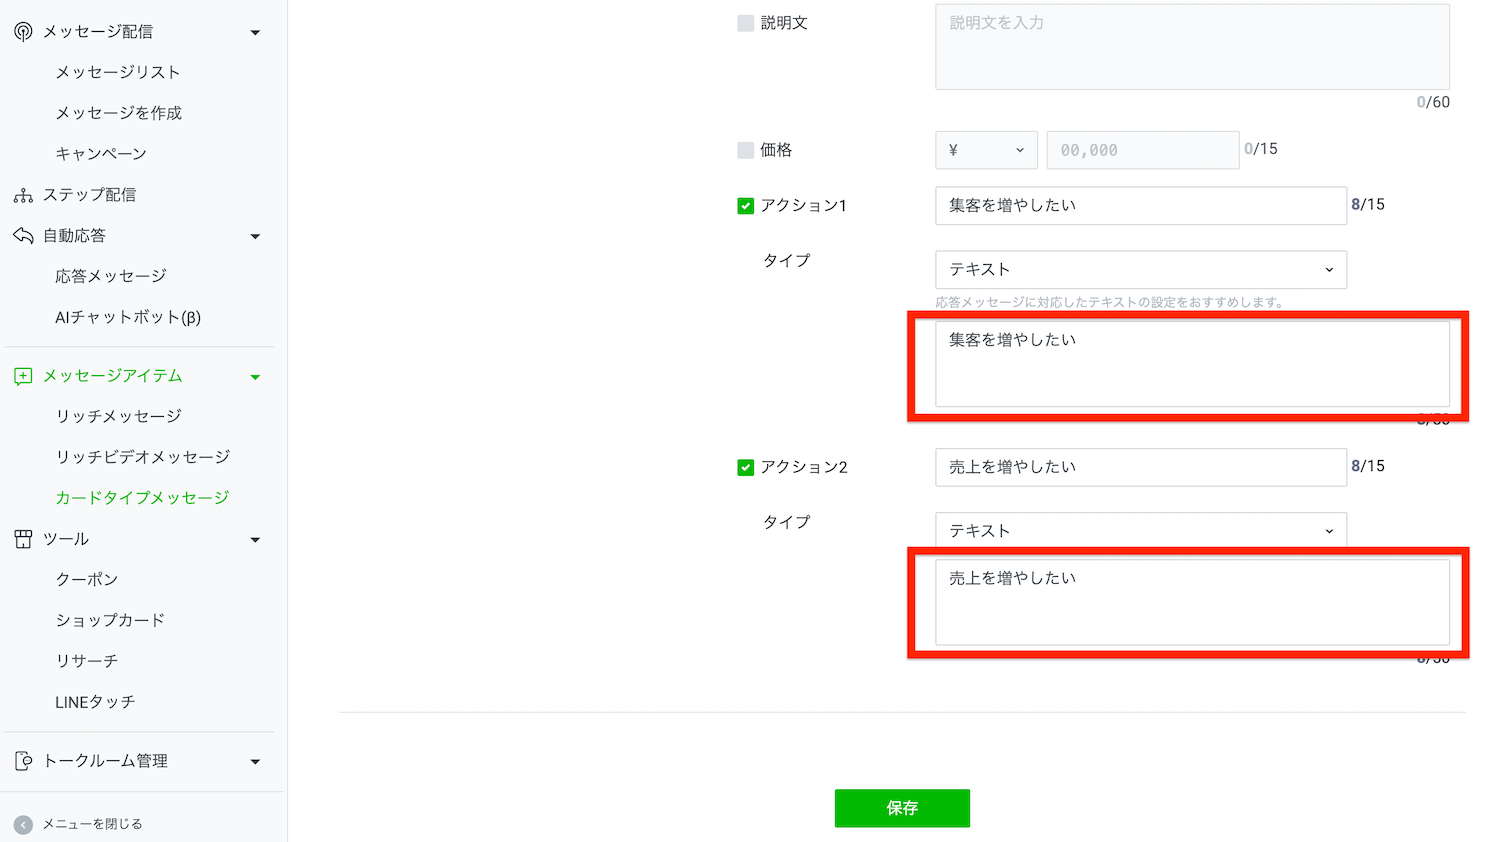Enable the 価格 checkbox
This screenshot has height=842, width=1500.
745,150
